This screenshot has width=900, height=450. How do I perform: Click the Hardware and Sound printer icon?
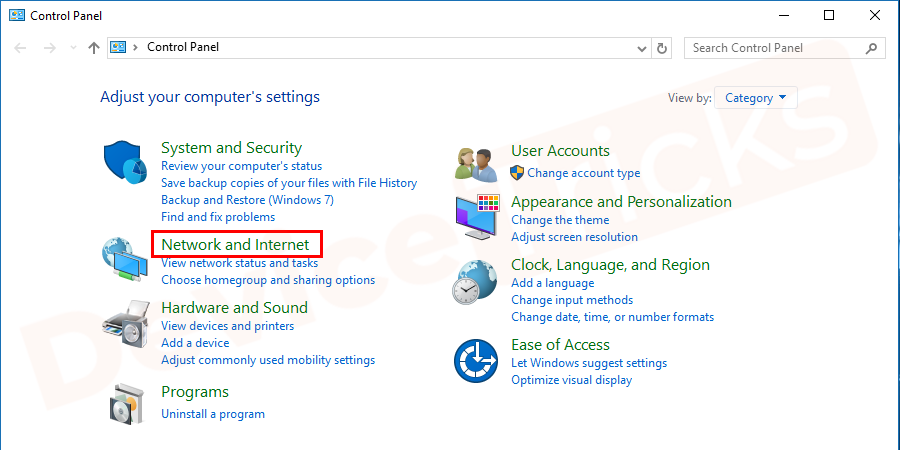point(126,324)
